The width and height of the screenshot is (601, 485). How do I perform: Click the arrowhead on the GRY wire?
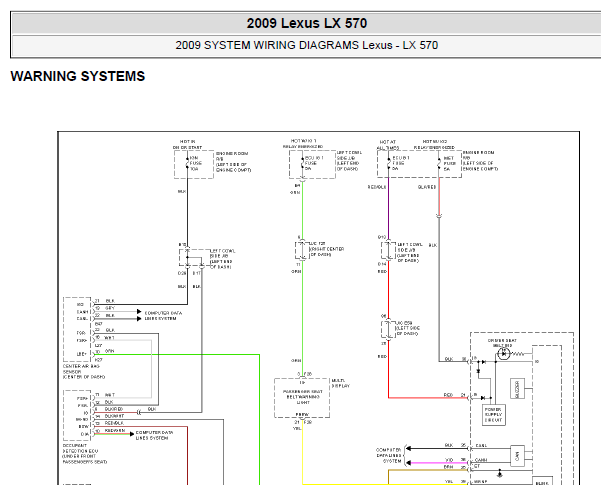coord(139,312)
